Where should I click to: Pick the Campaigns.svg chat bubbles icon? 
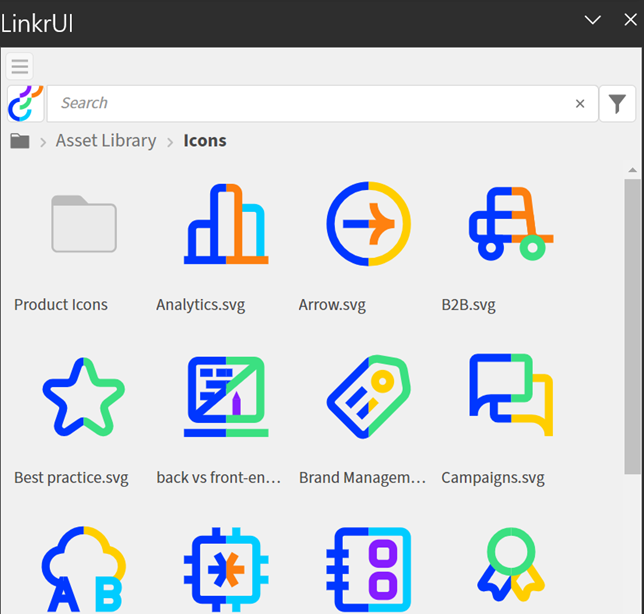(511, 395)
